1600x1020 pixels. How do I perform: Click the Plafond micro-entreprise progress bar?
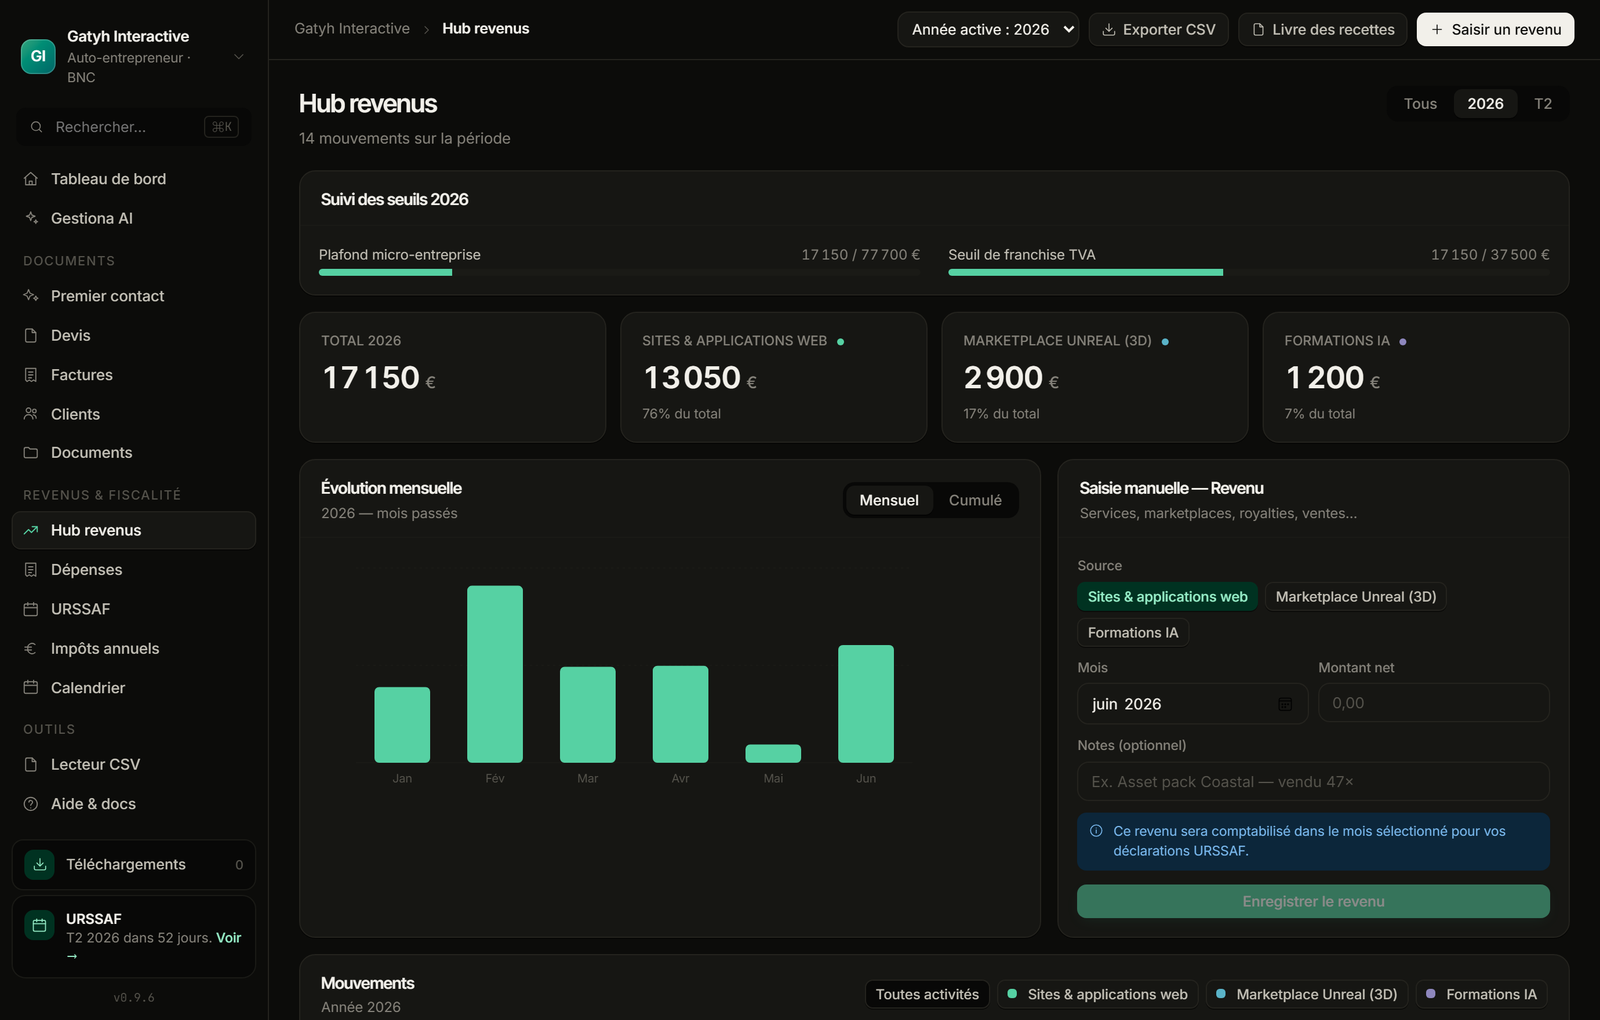coord(619,272)
